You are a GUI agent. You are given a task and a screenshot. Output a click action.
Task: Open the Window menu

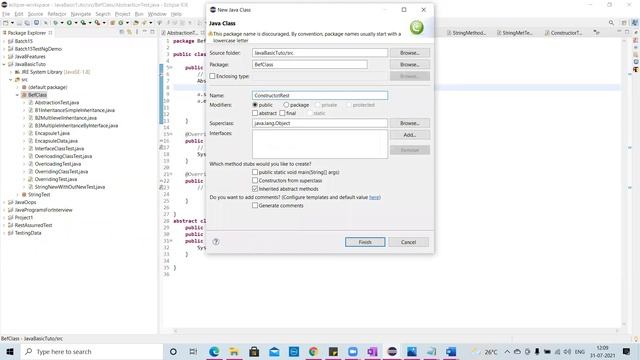157,14
